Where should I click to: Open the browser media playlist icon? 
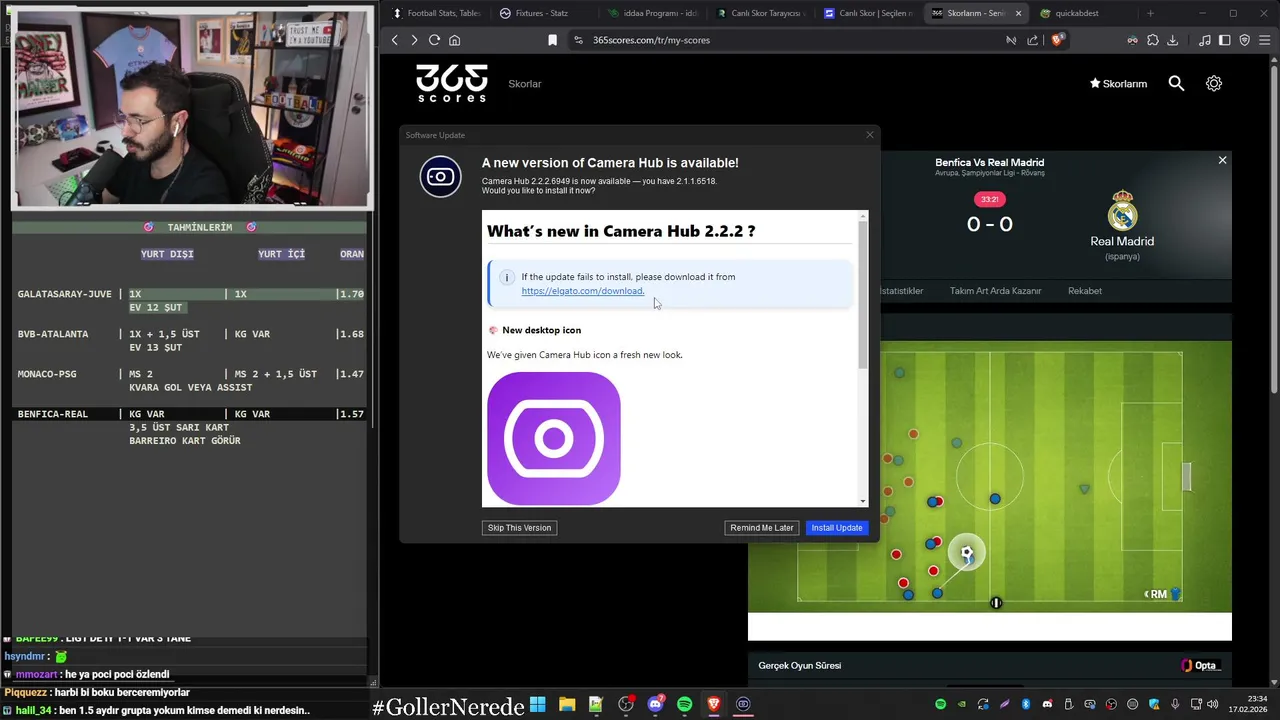1205,40
